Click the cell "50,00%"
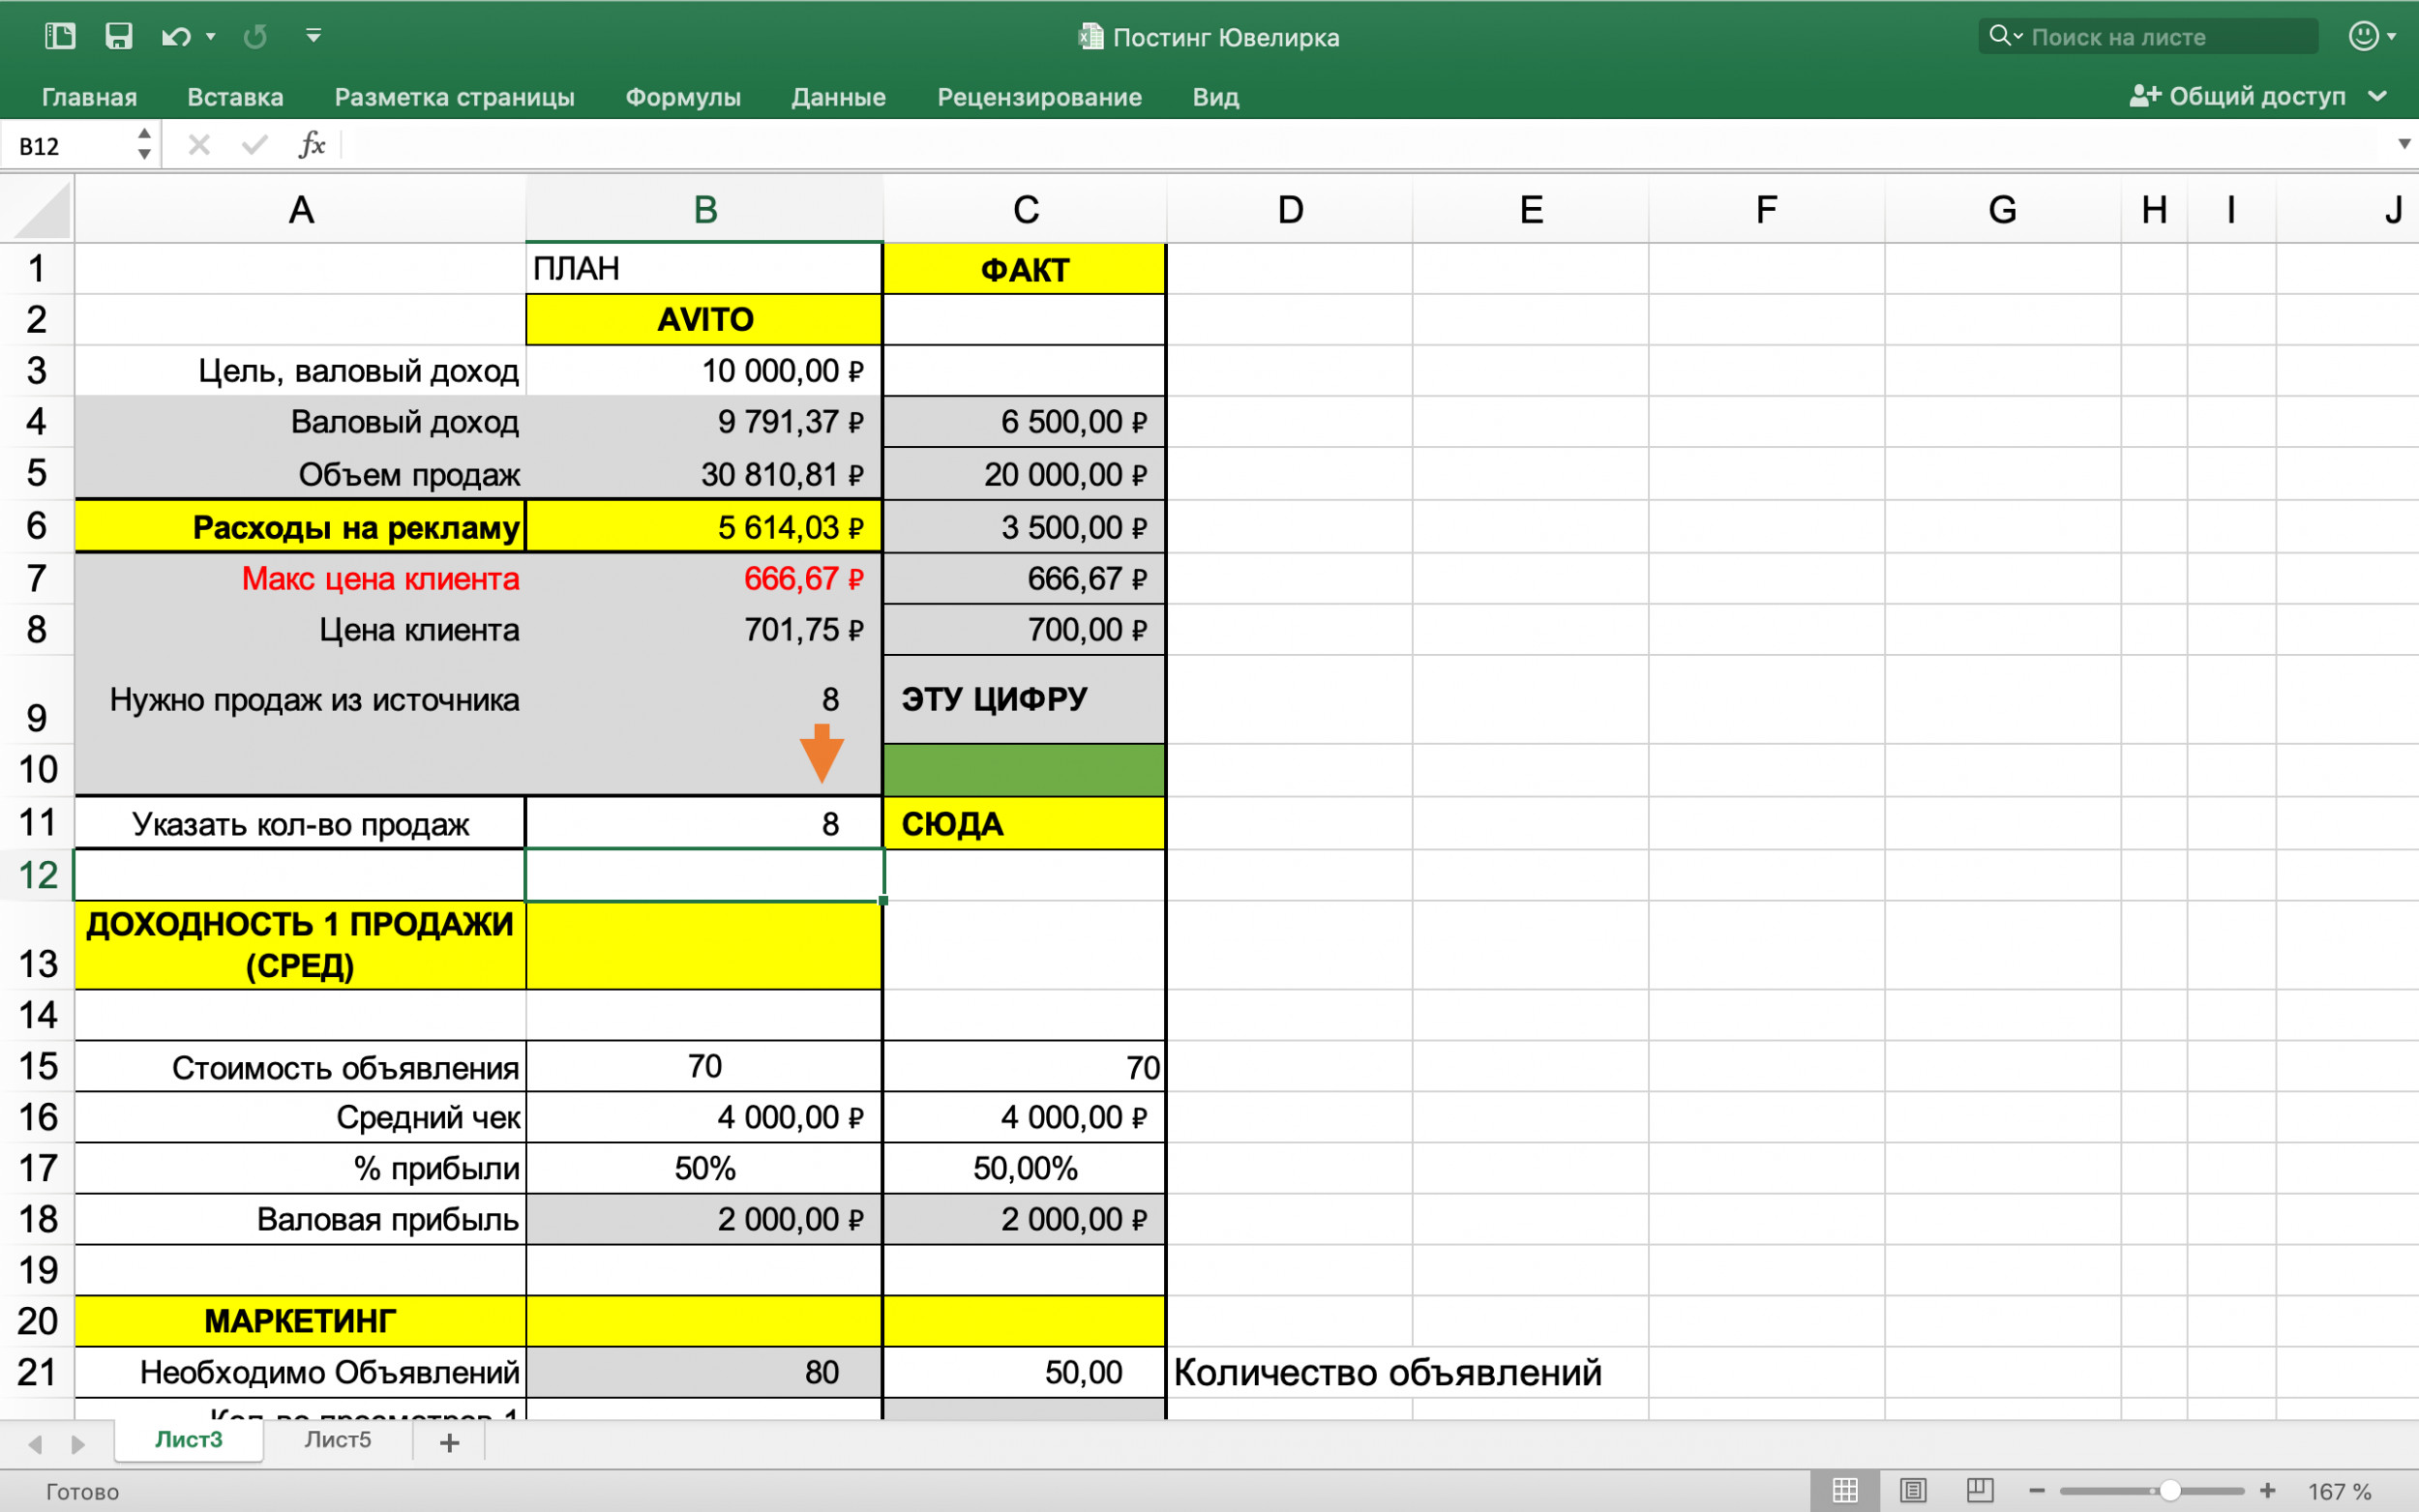2419x1512 pixels. [x=1024, y=1168]
